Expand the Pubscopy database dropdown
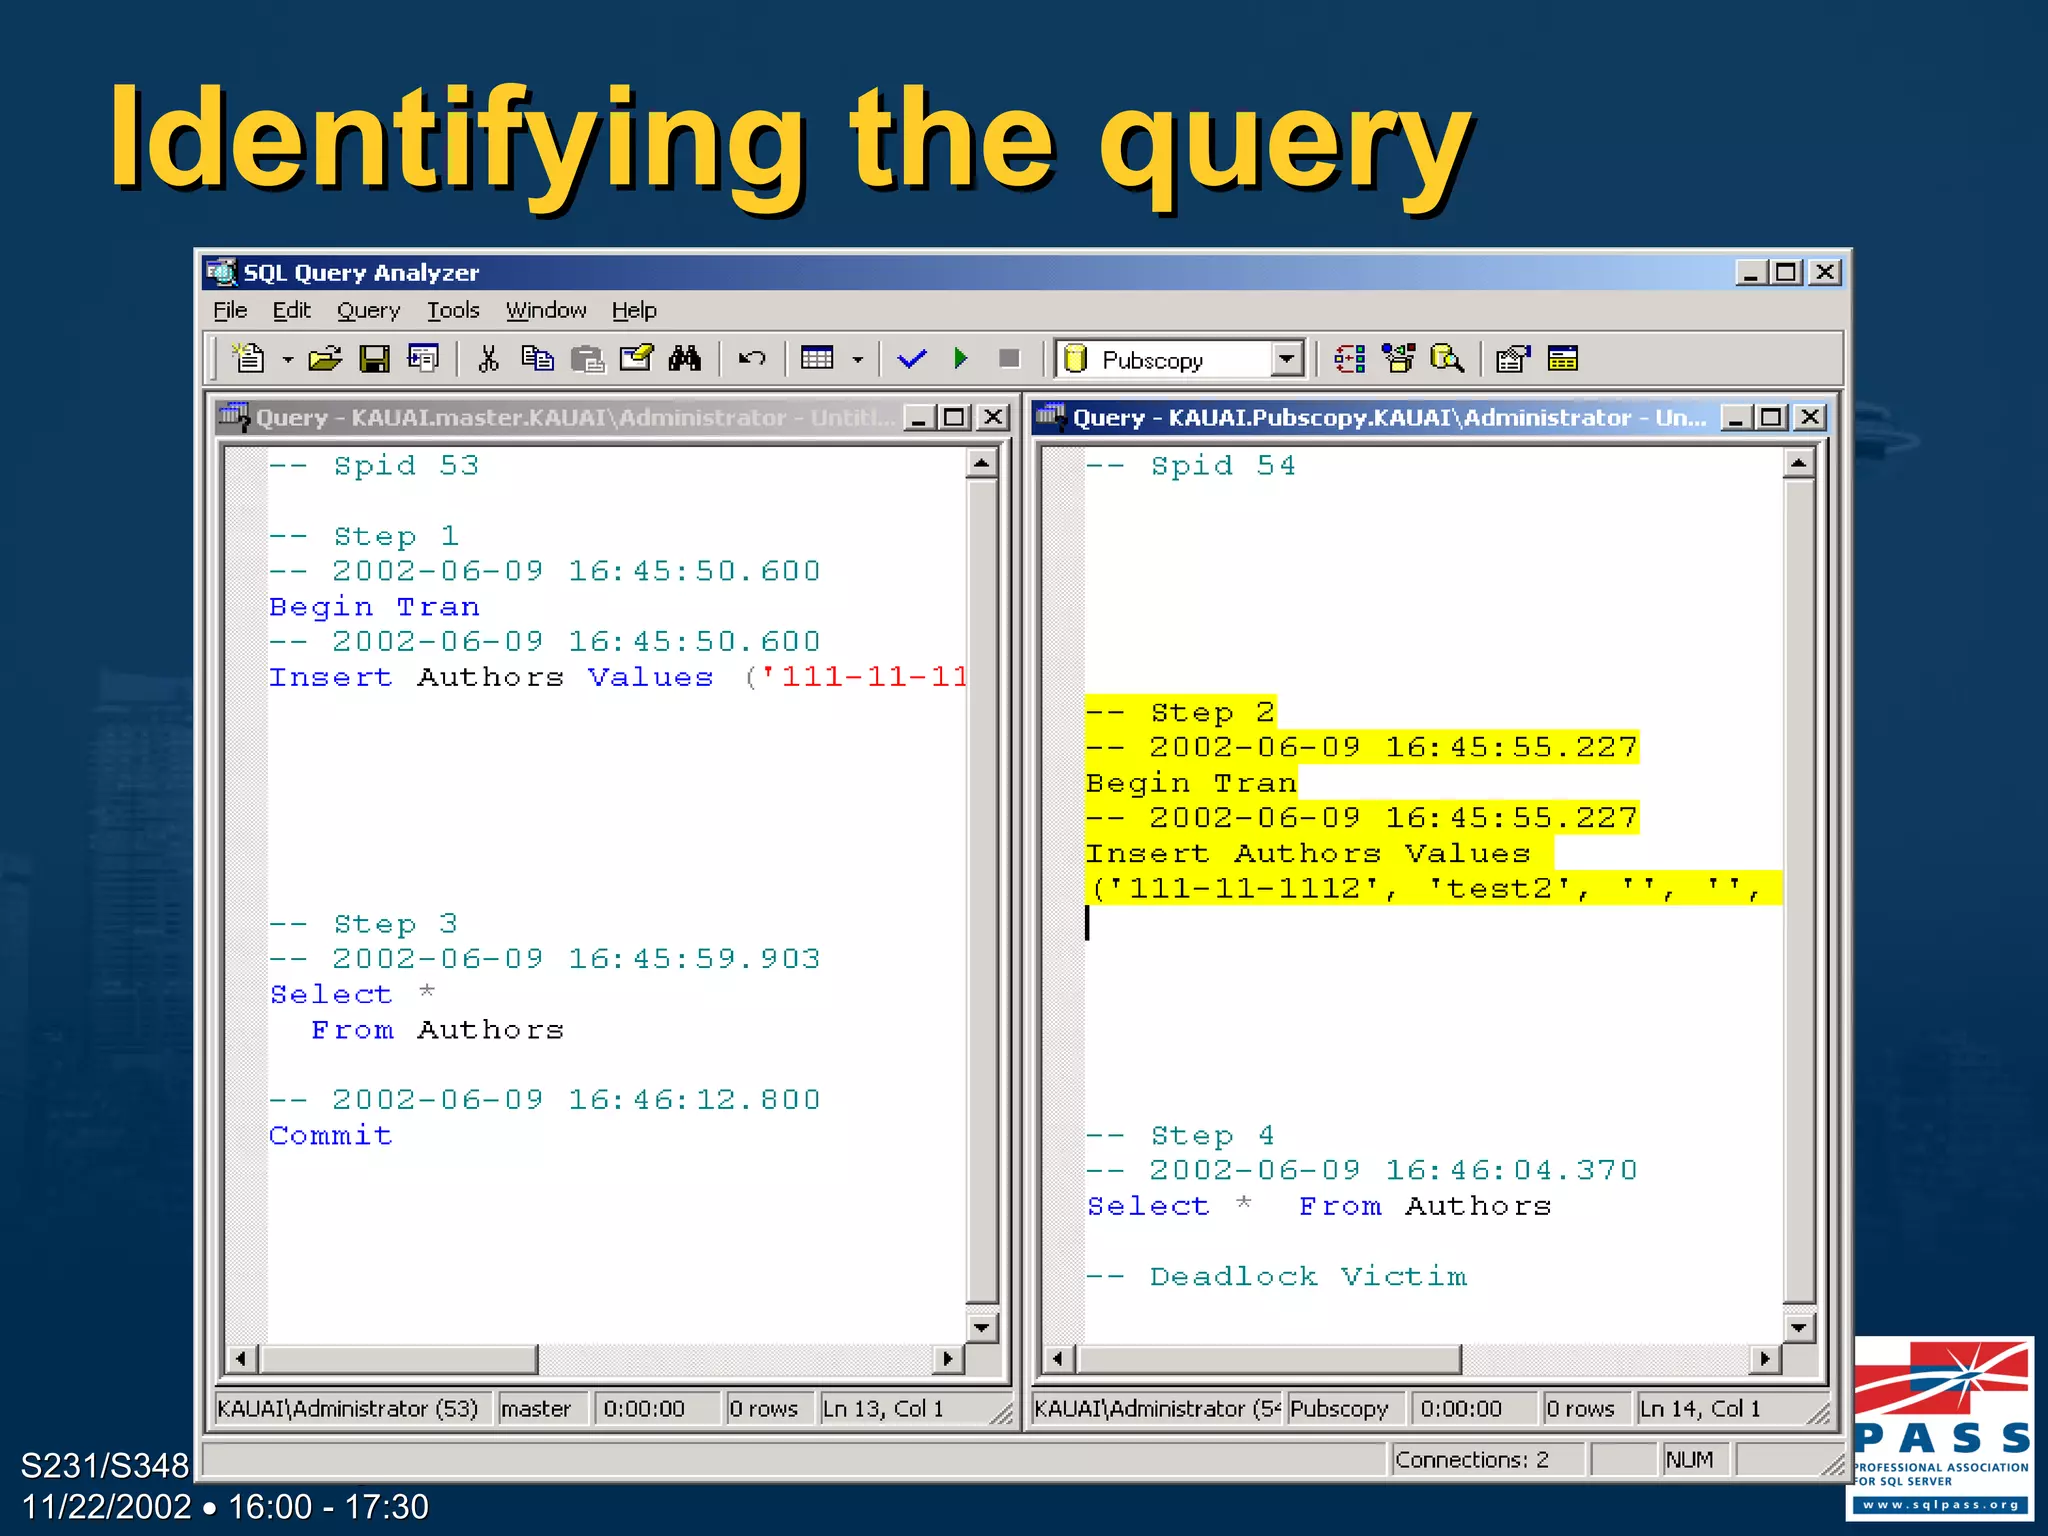Viewport: 2048px width, 1536px height. tap(1287, 358)
